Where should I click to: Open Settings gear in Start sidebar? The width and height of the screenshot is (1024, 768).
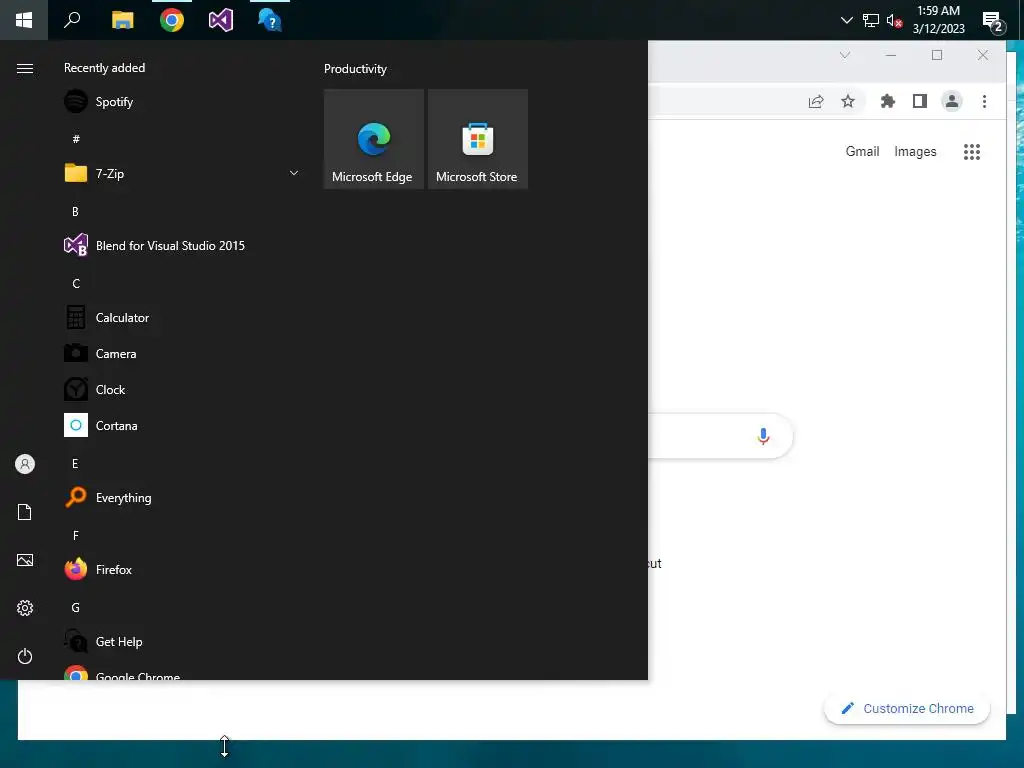(x=25, y=608)
